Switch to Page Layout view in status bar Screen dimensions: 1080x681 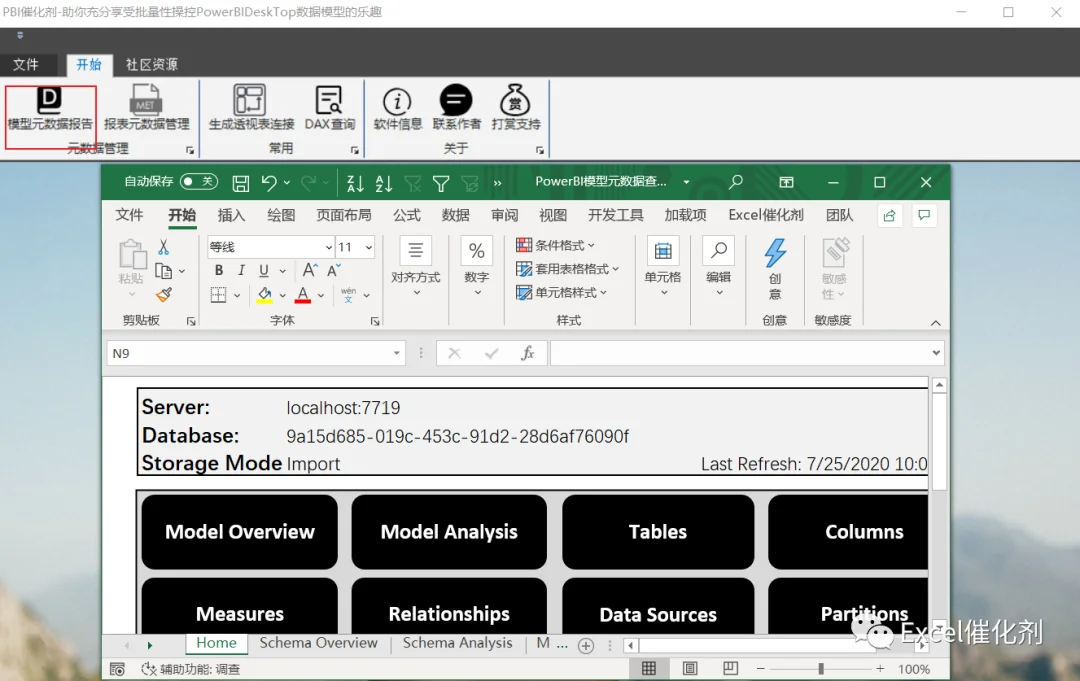689,669
